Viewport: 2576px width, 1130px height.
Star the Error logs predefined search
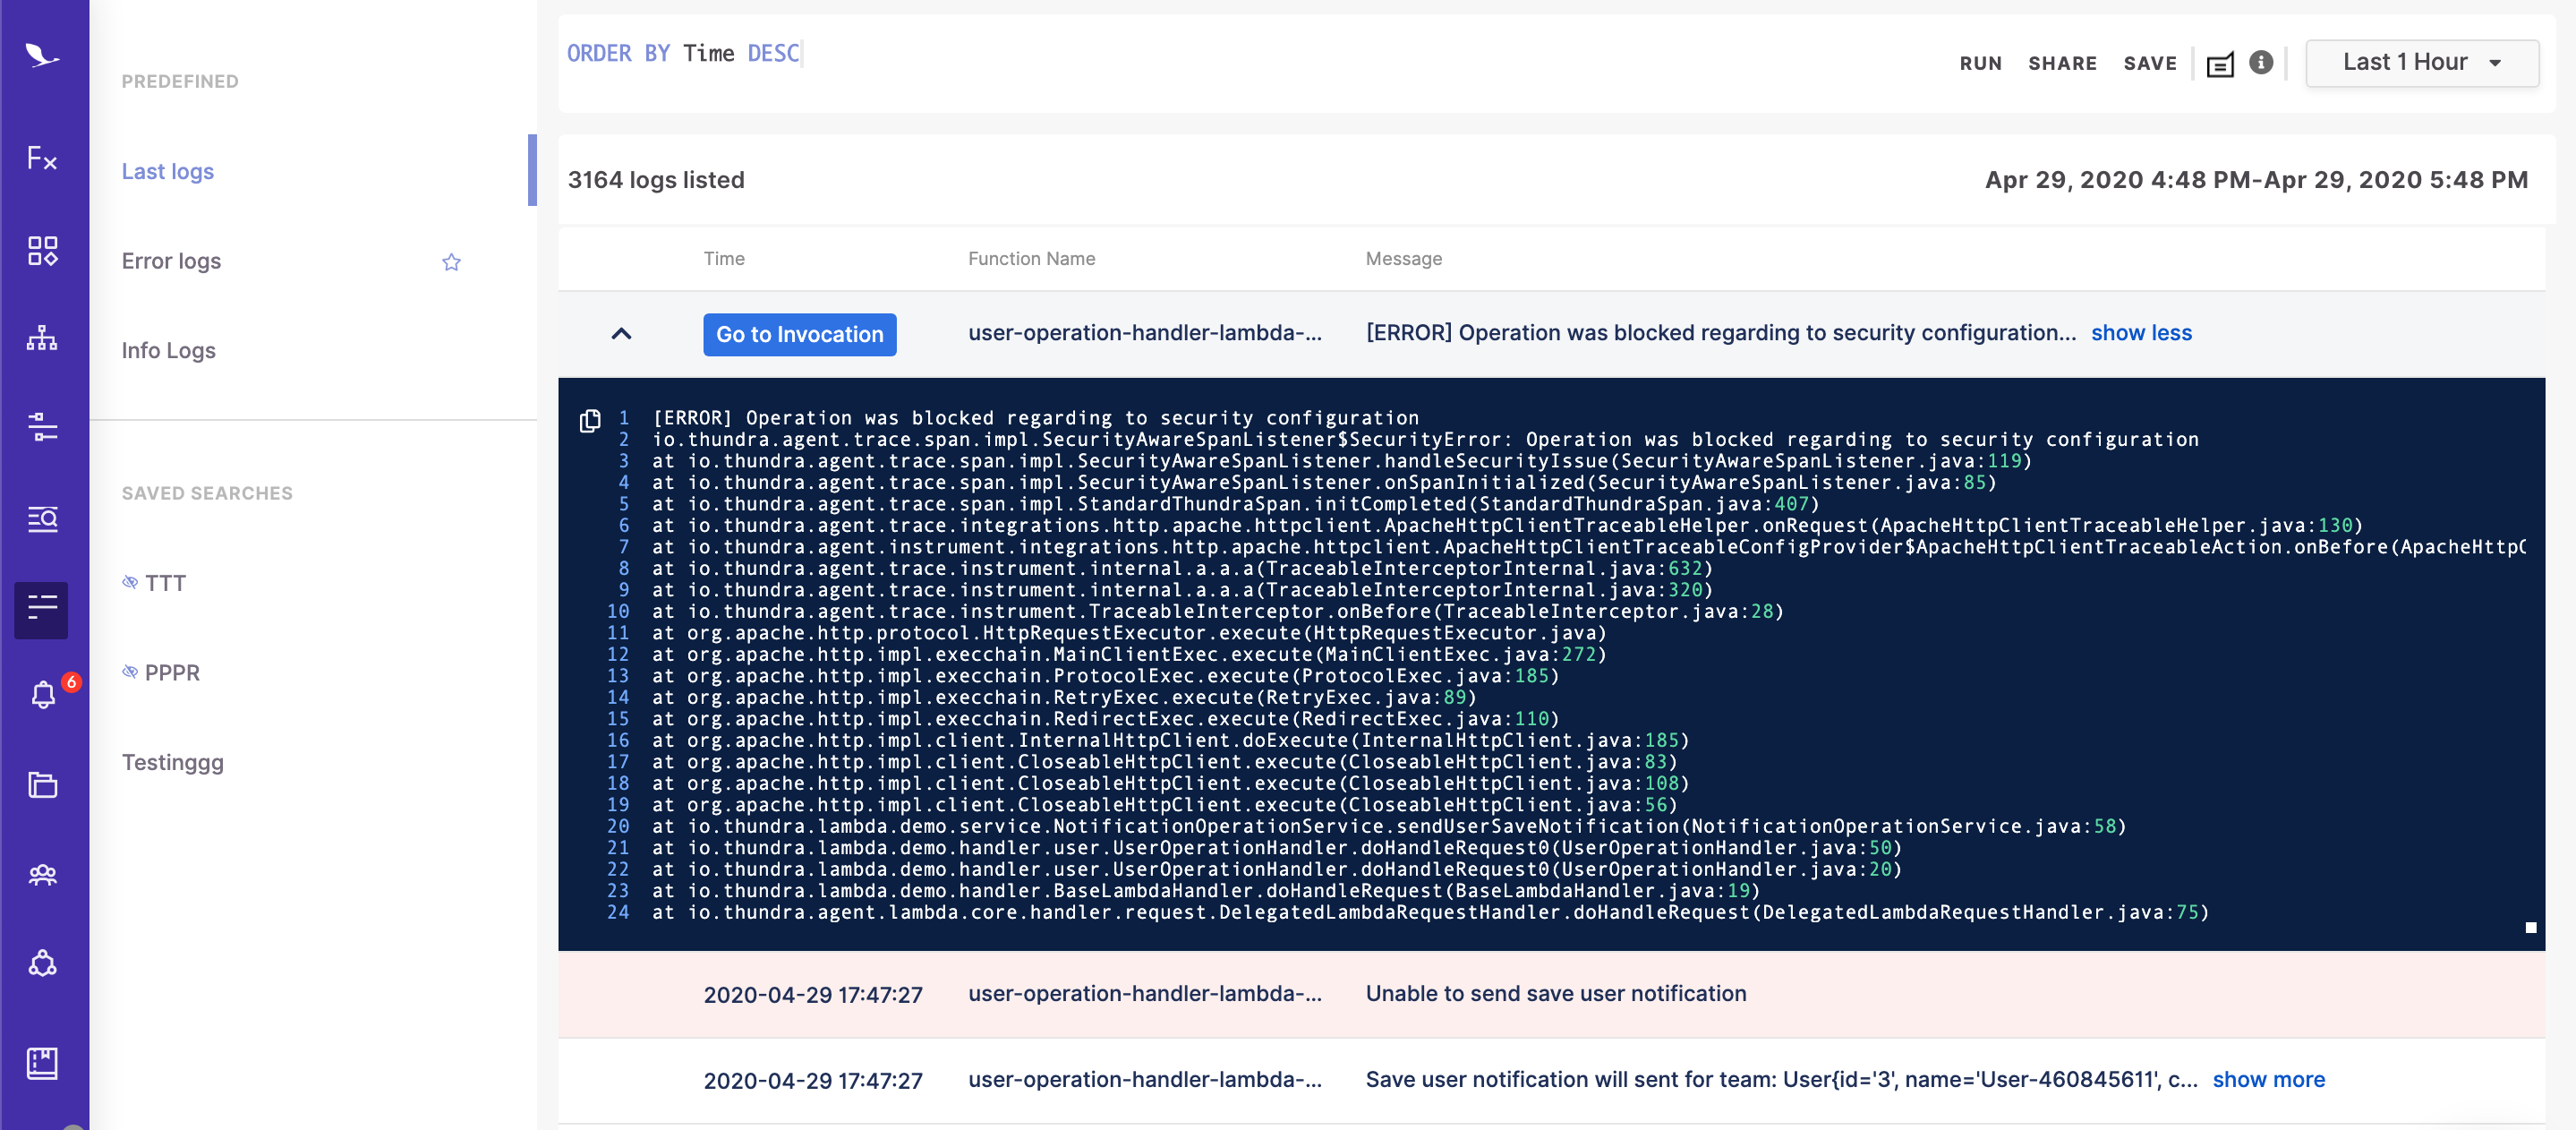click(451, 262)
